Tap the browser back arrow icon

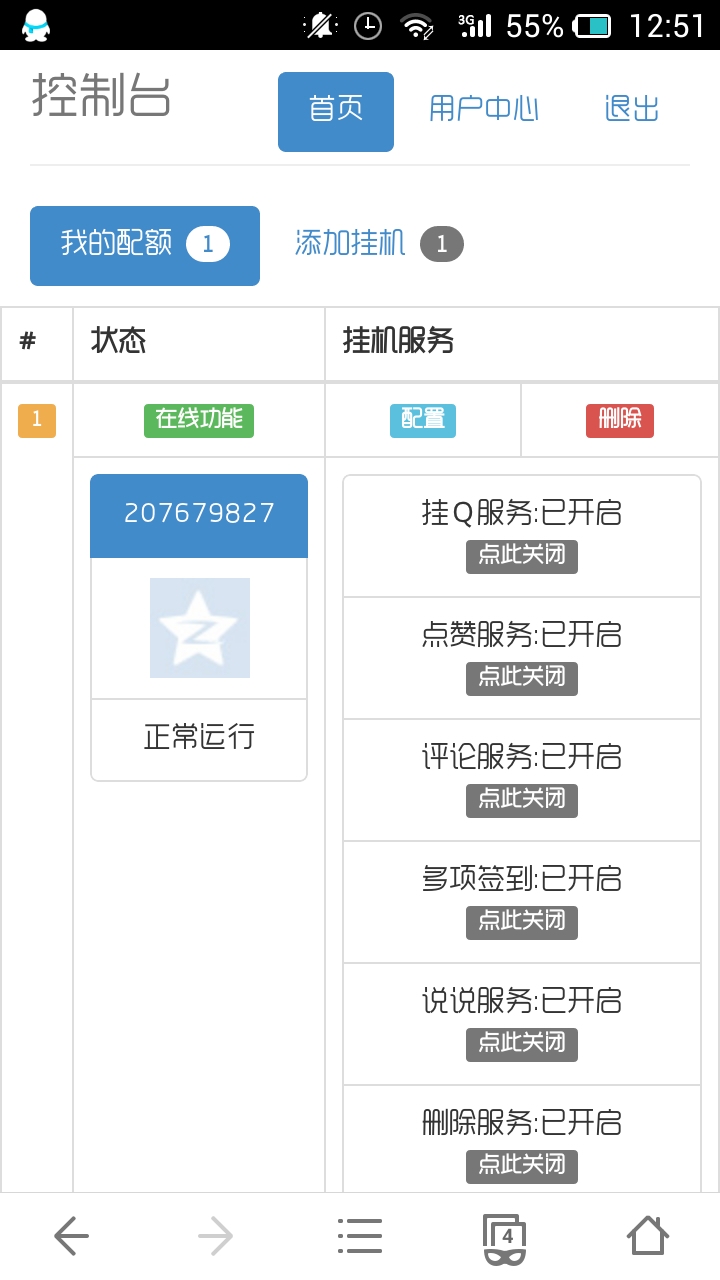click(71, 1237)
